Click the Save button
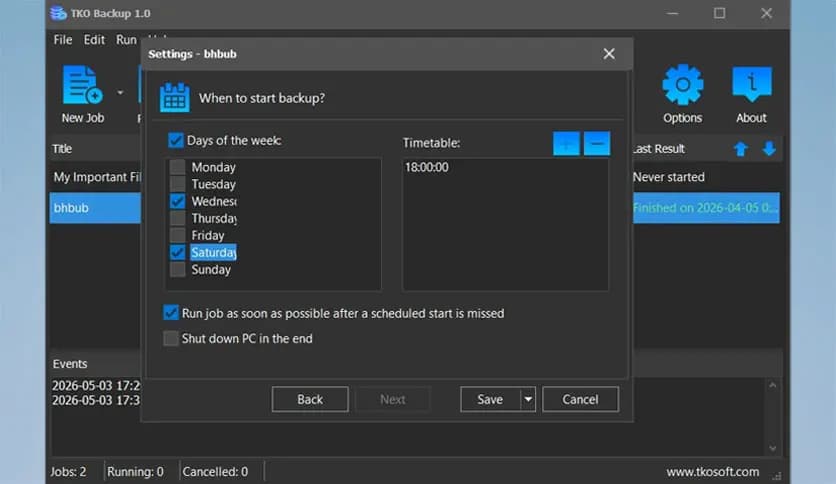Viewport: 836px width, 484px height. [490, 399]
